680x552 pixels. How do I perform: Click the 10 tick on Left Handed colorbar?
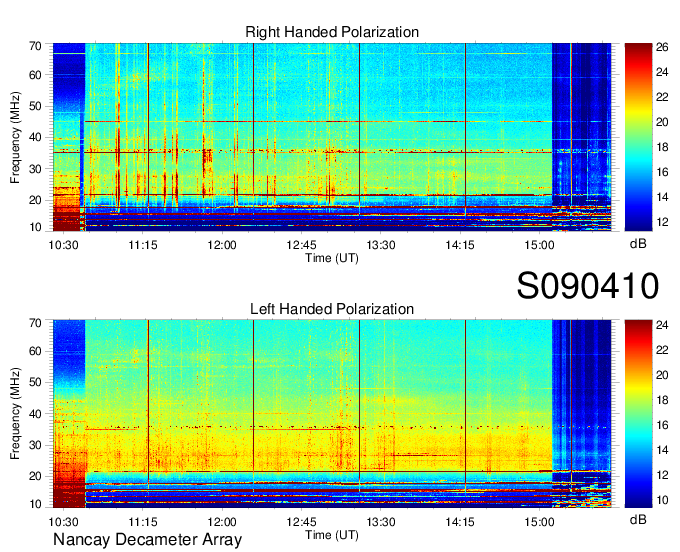pyautogui.click(x=662, y=500)
